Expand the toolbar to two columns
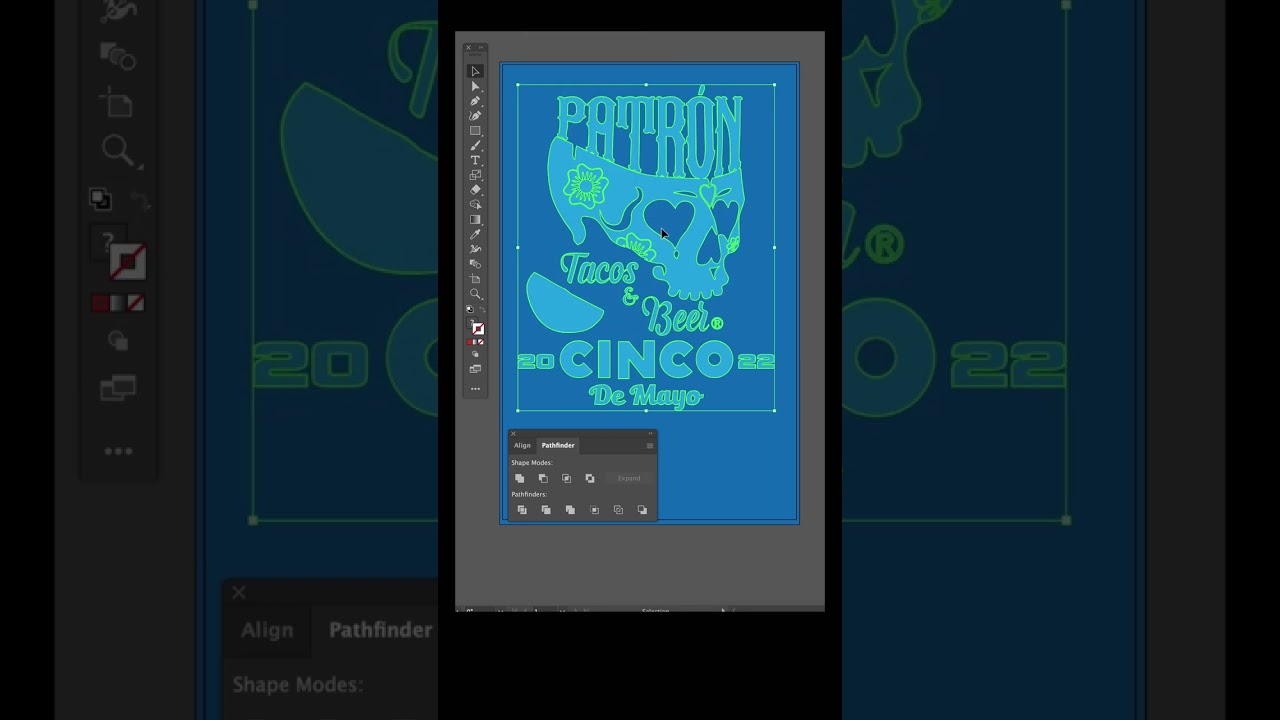This screenshot has height=720, width=1280. click(x=481, y=47)
